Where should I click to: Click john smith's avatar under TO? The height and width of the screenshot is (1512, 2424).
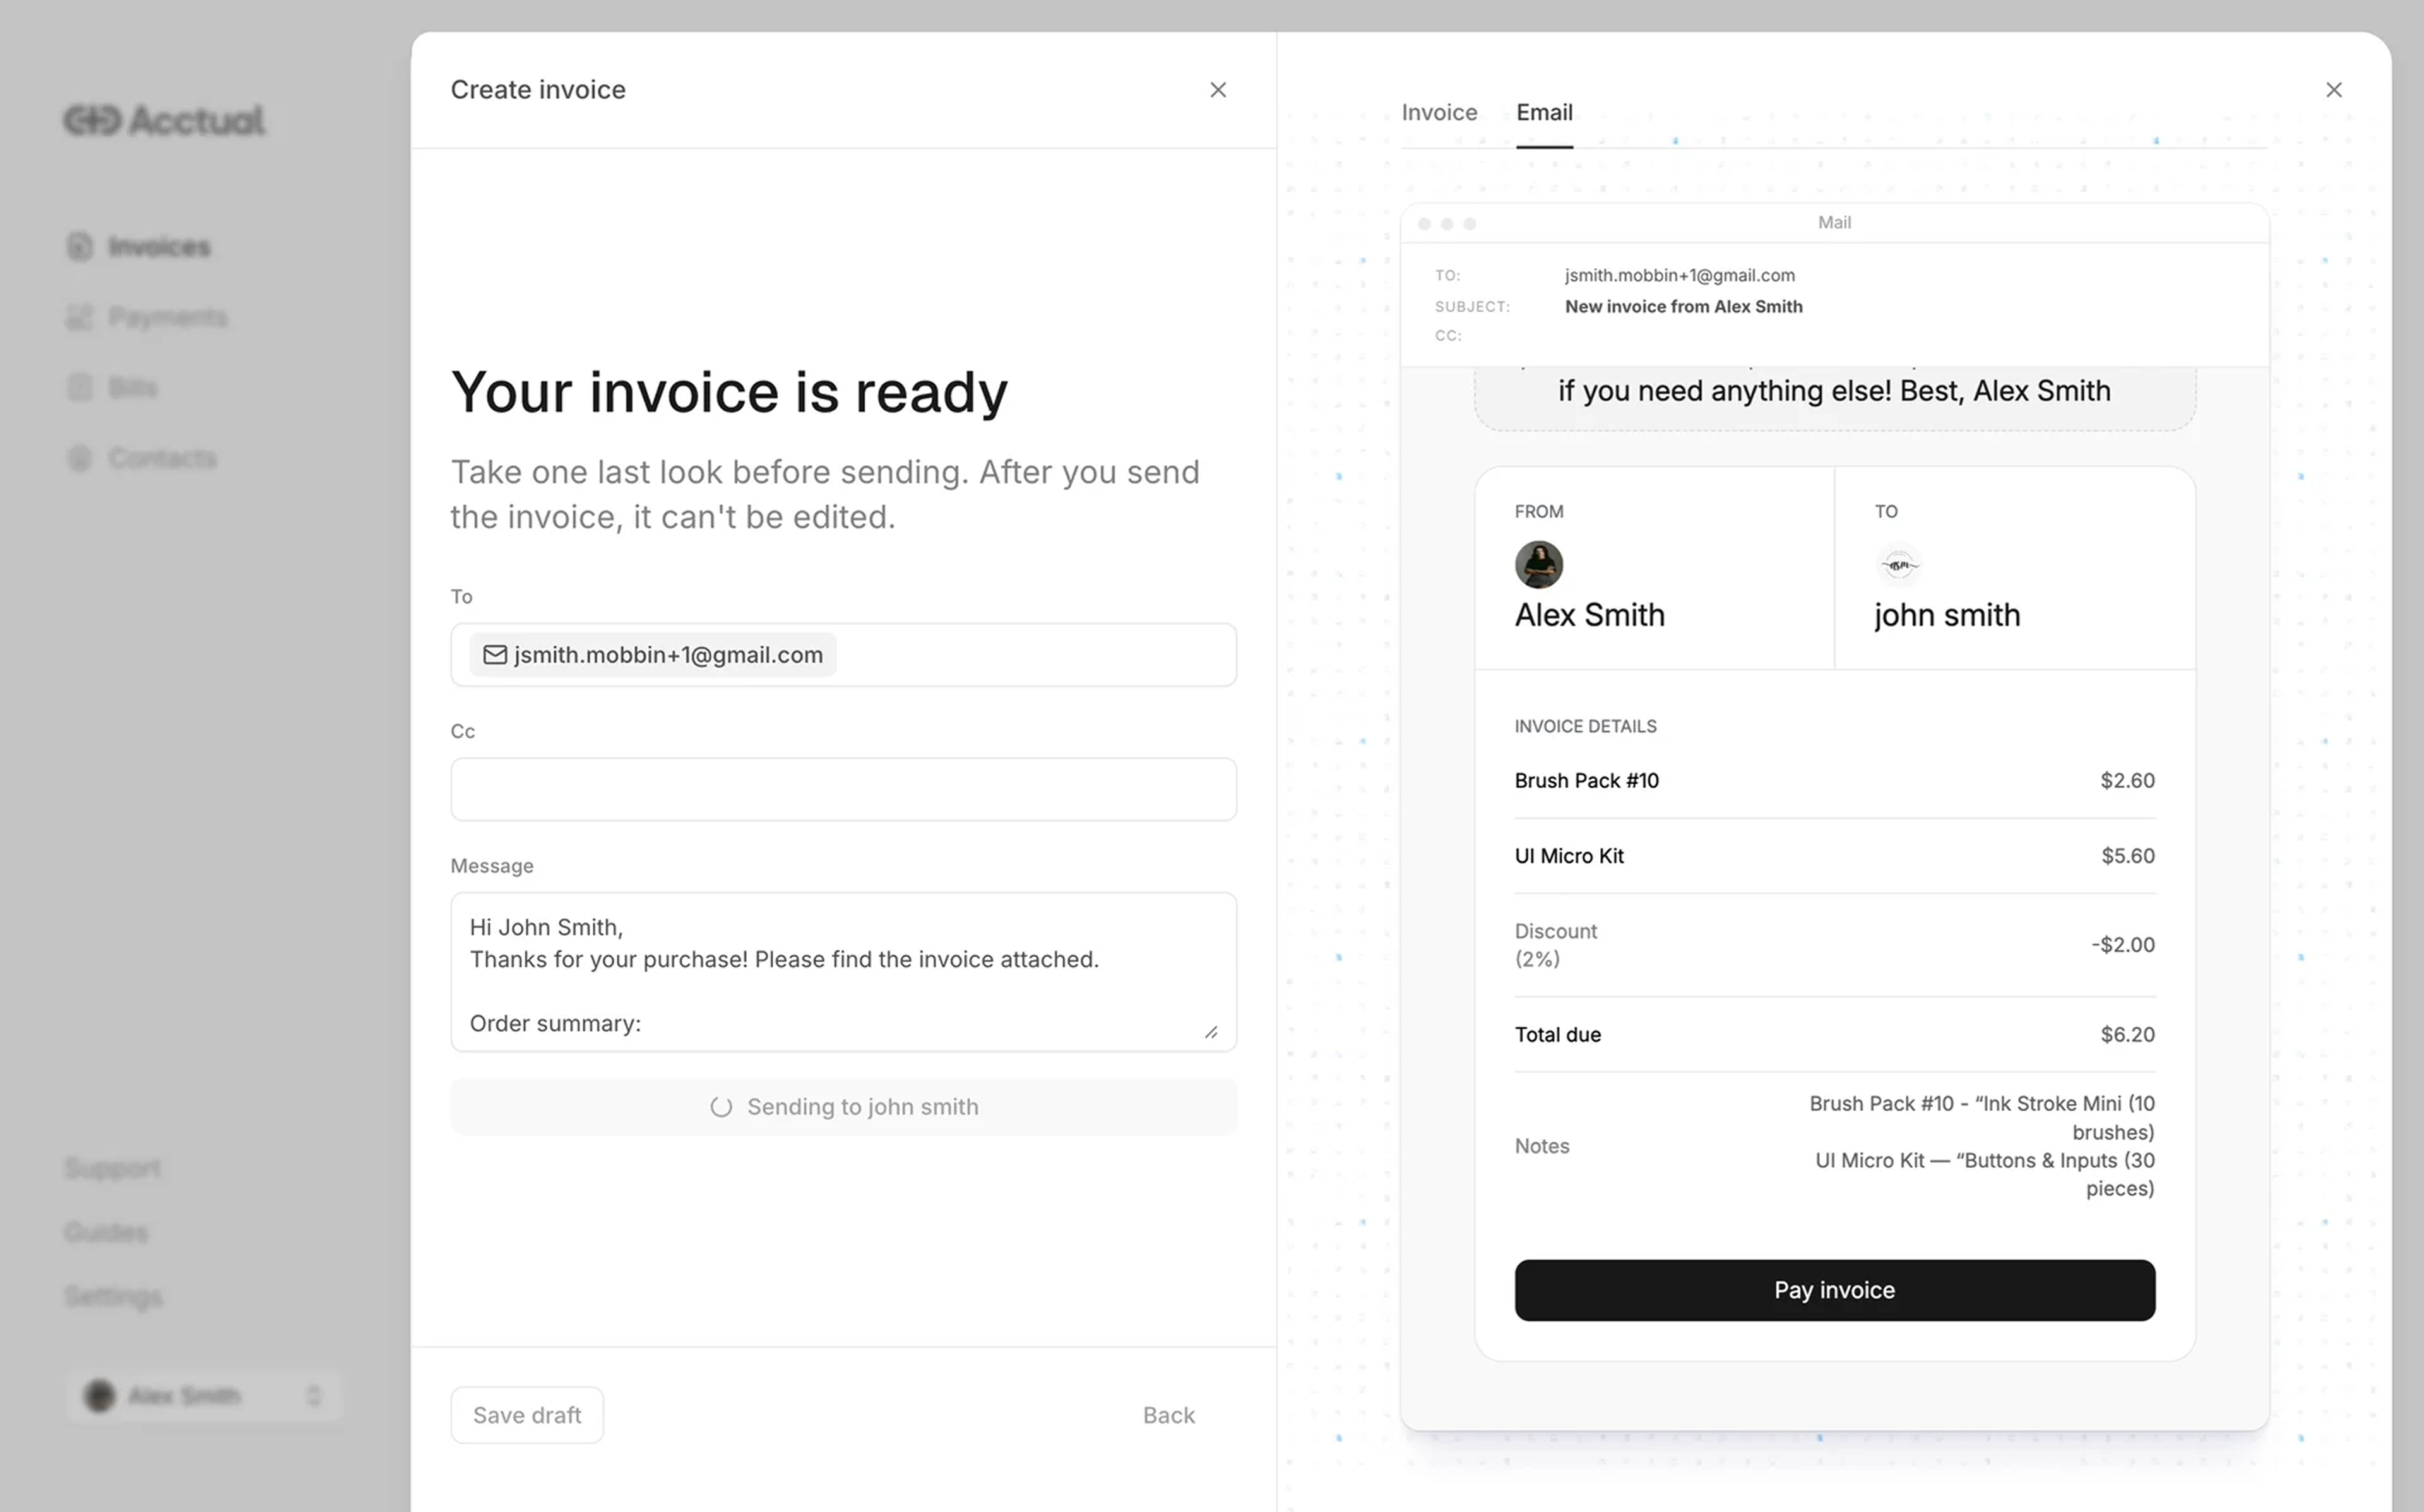pos(1898,564)
